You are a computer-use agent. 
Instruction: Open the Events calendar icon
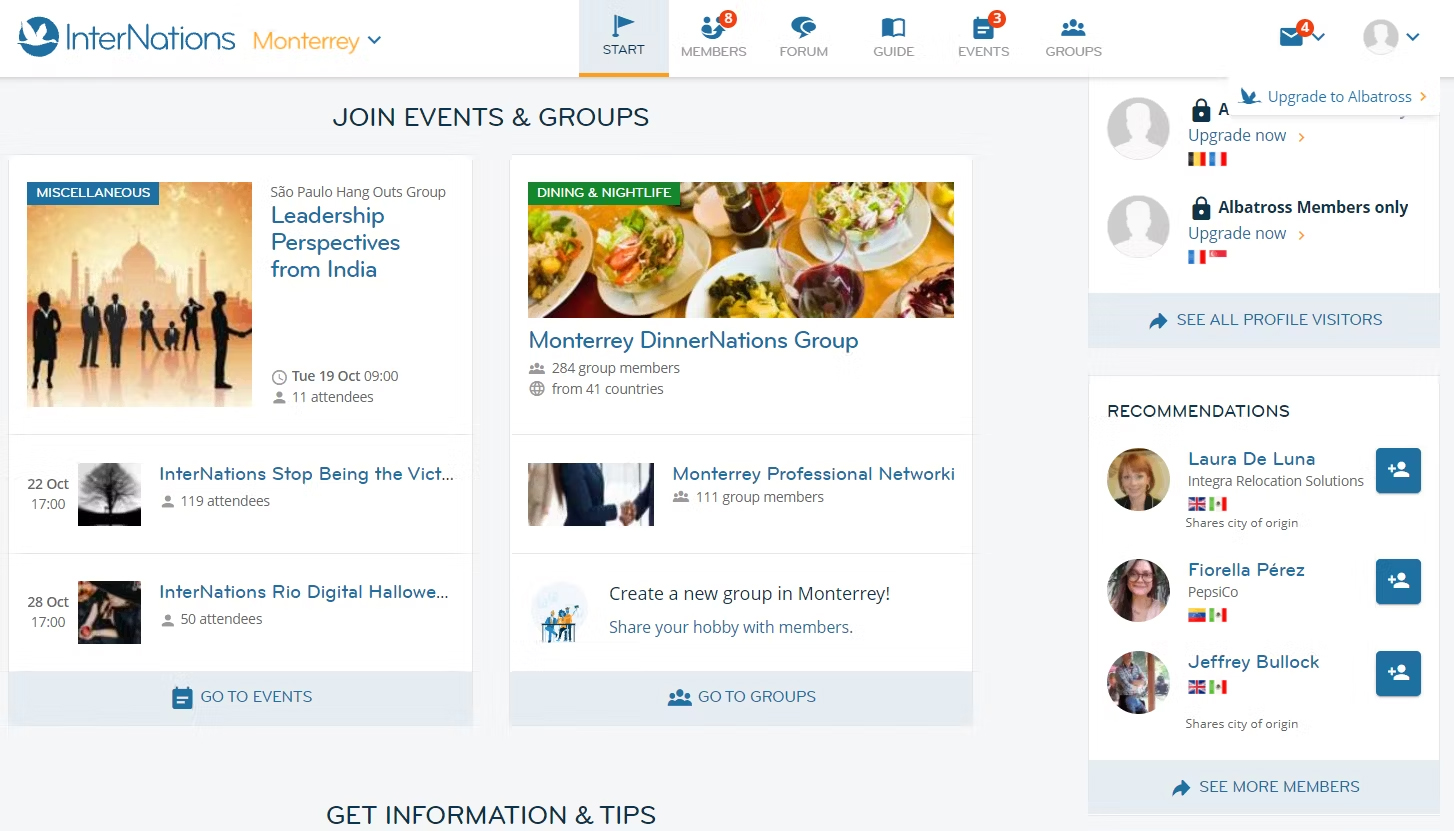tap(983, 28)
